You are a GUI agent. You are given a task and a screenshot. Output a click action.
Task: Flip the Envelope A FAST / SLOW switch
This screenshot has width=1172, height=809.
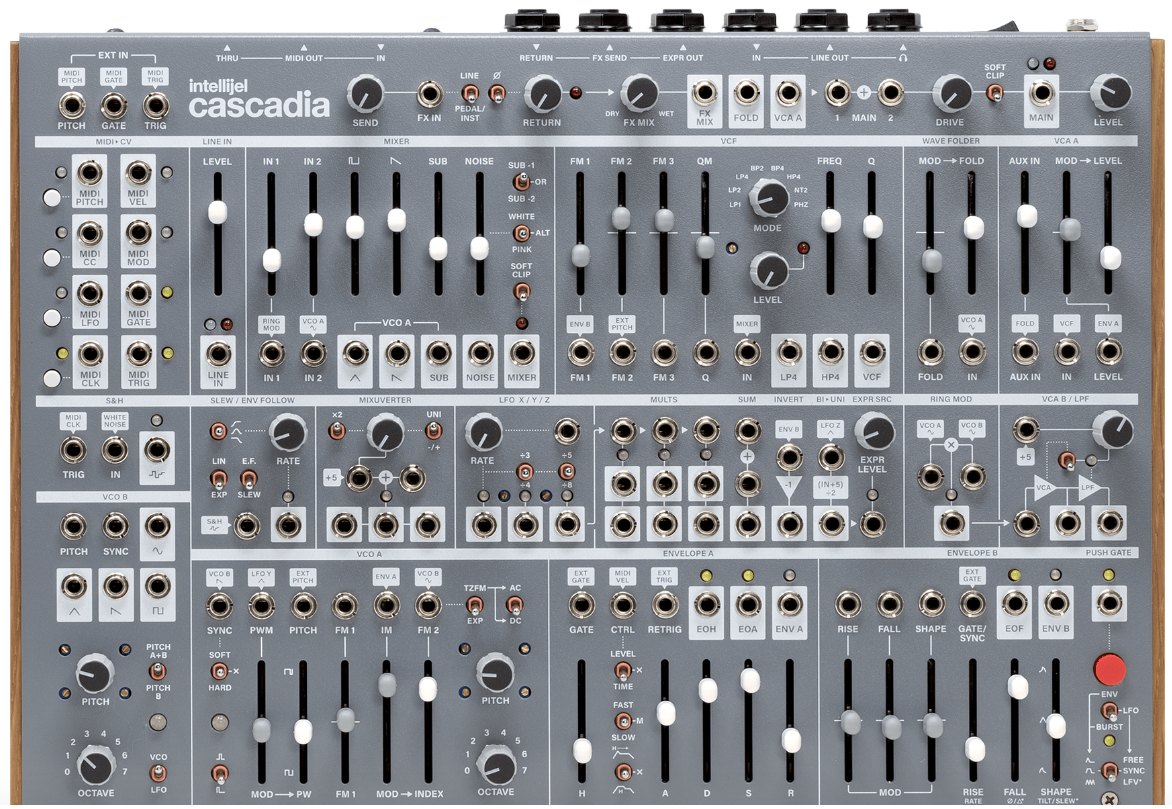[x=622, y=721]
